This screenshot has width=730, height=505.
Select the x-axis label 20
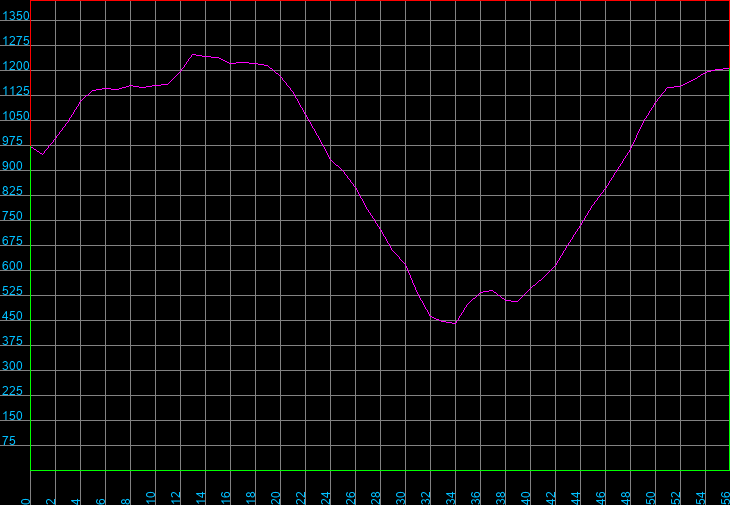coord(276,498)
